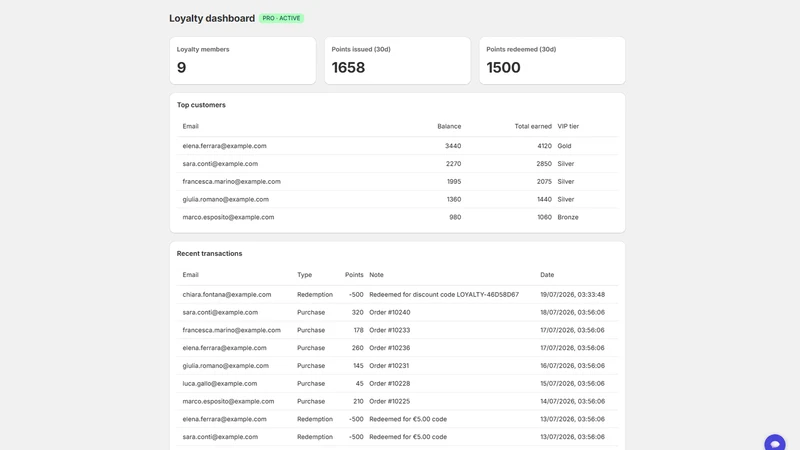The image size is (800, 450).
Task: Click the Total earned column header
Action: [533, 127]
